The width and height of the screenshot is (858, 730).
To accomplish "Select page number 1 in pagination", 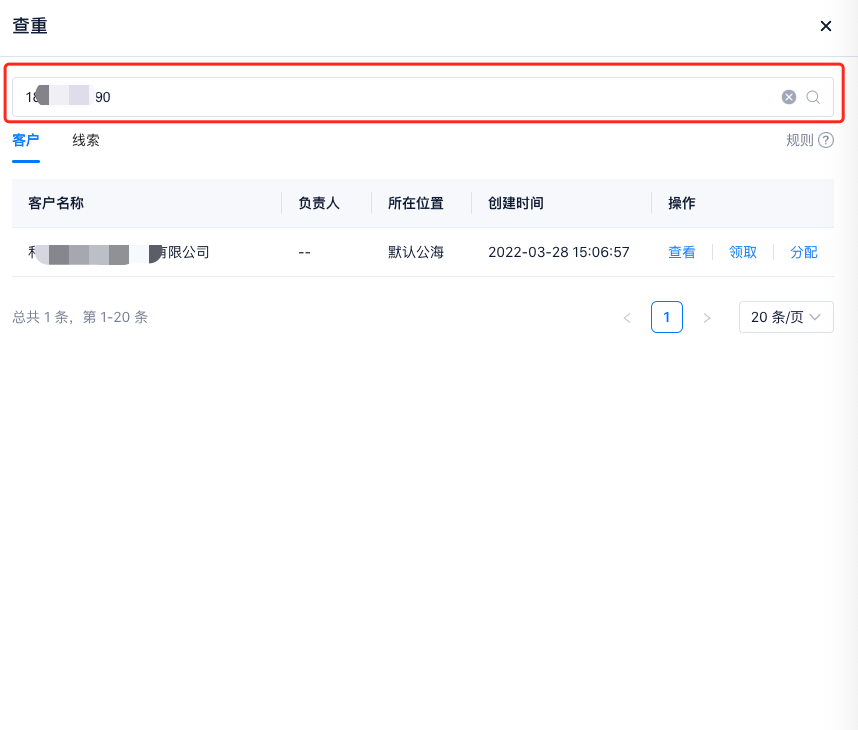I will click(667, 317).
